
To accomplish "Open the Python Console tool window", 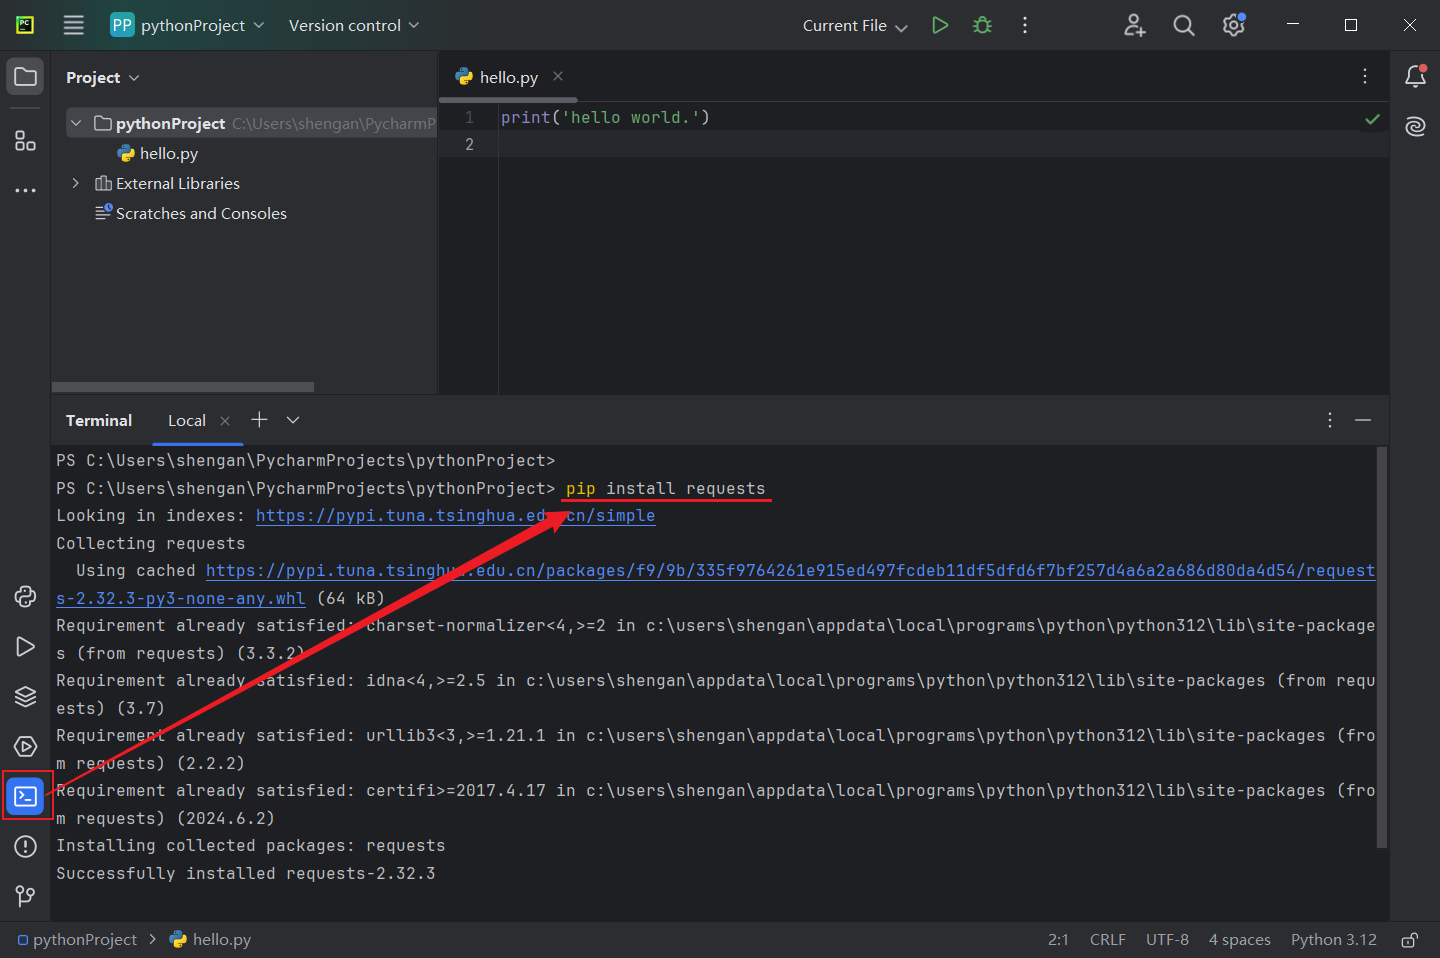I will pyautogui.click(x=25, y=597).
